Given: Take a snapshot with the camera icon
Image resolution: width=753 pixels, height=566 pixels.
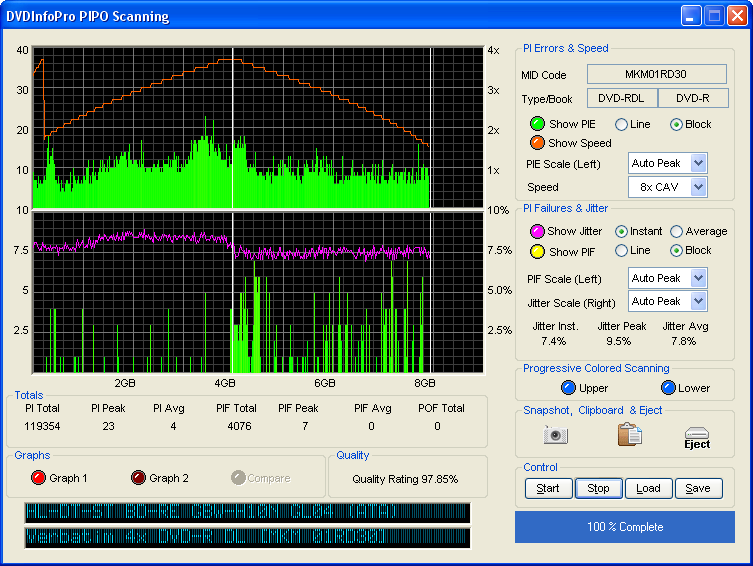Looking at the screenshot, I should pos(556,435).
